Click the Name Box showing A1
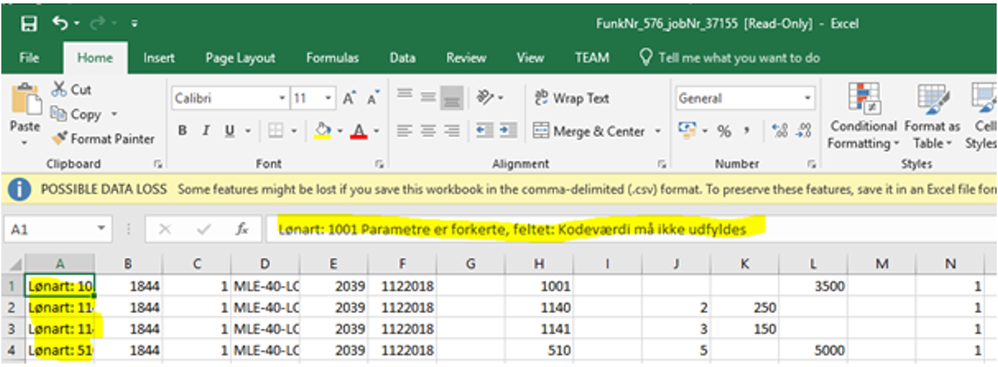This screenshot has height=367, width=998. 59,230
